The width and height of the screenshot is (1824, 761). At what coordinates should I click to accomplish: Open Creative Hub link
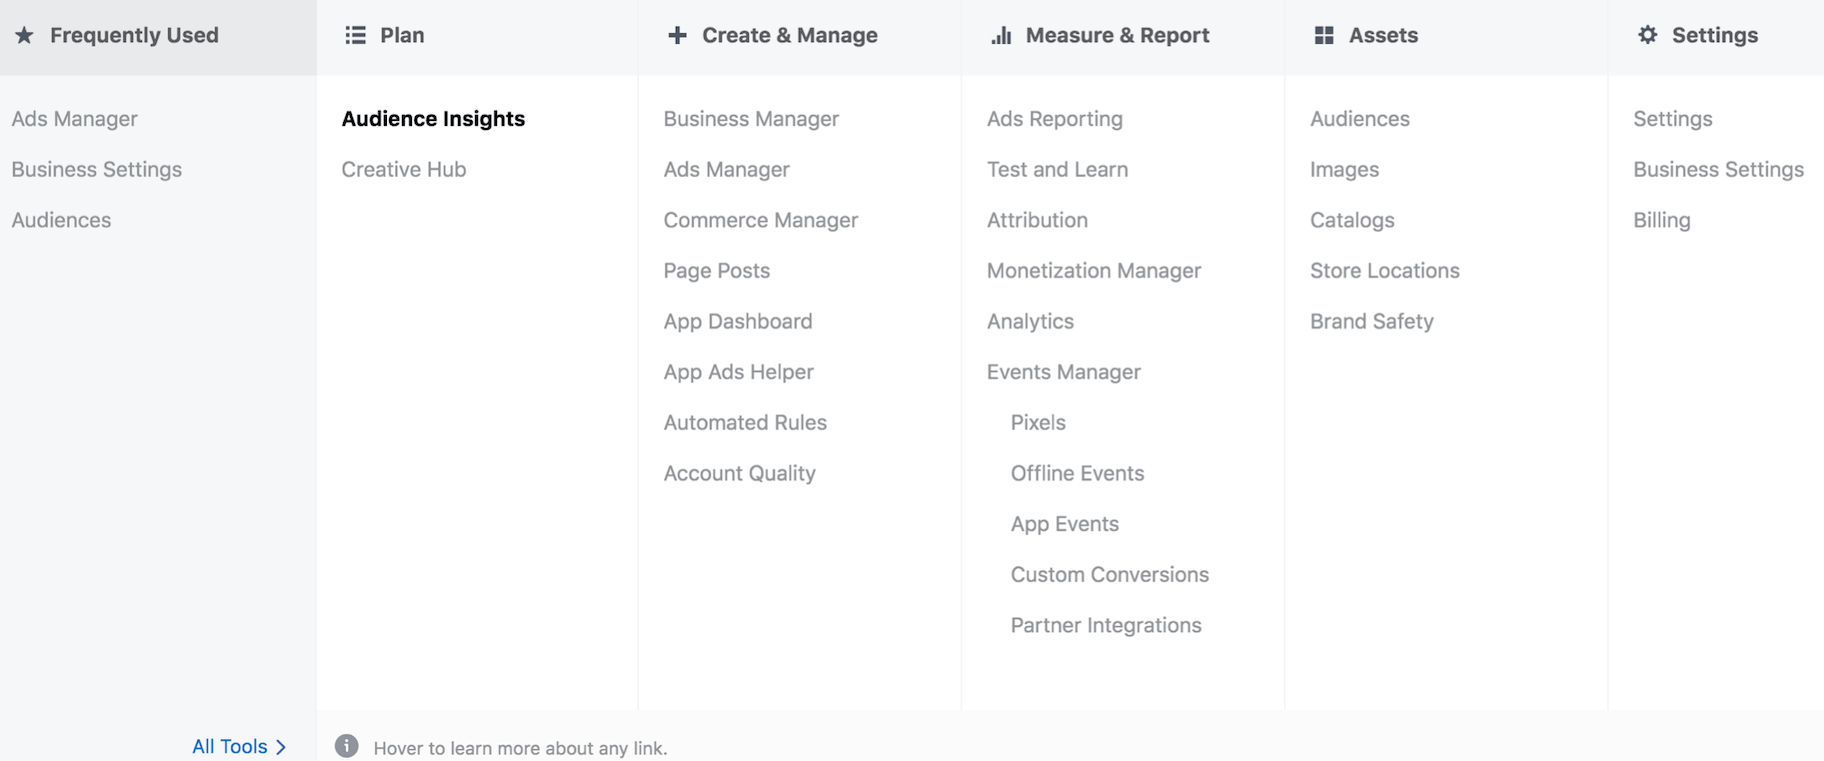click(x=403, y=170)
